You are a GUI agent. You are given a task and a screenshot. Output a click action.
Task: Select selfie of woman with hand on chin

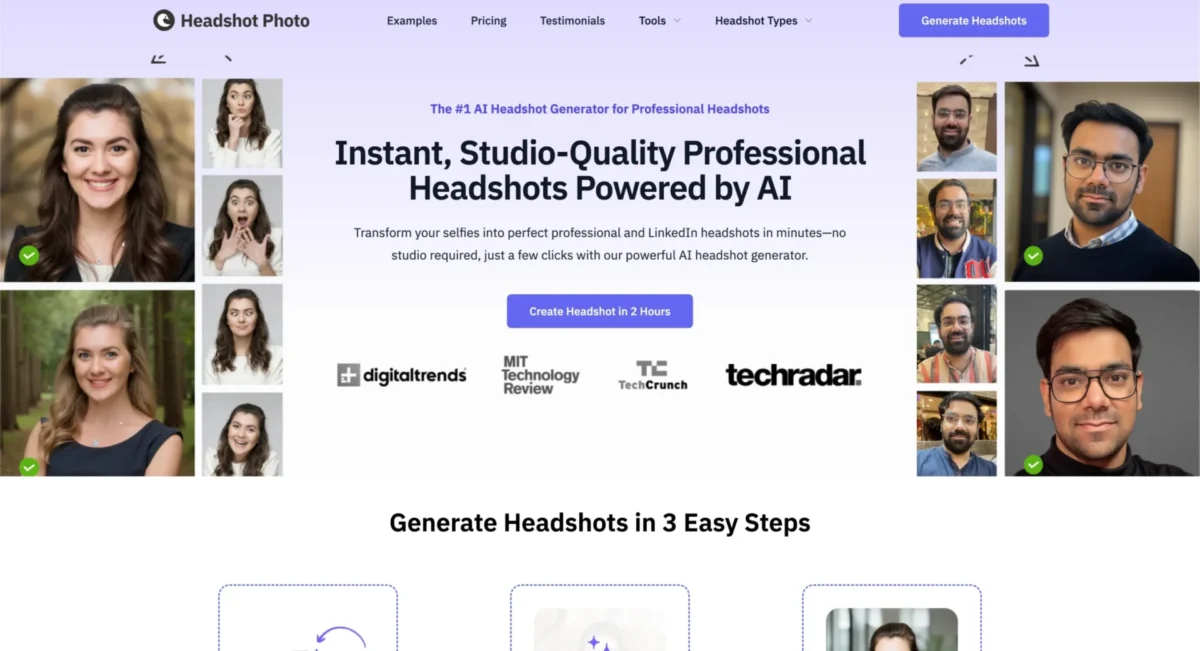[x=242, y=123]
